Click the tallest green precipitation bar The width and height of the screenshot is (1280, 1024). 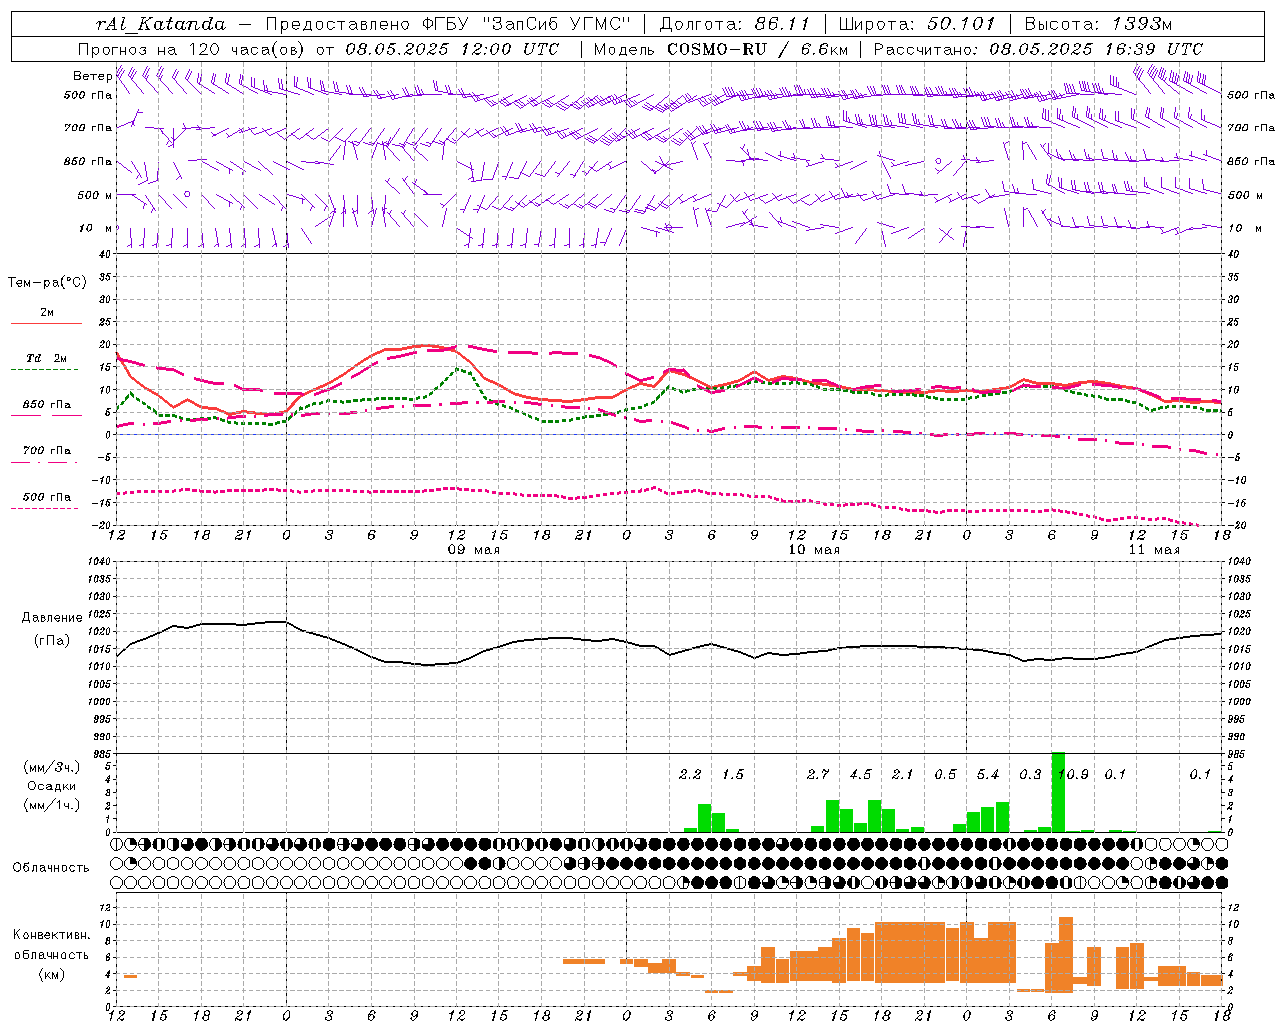coord(1059,792)
